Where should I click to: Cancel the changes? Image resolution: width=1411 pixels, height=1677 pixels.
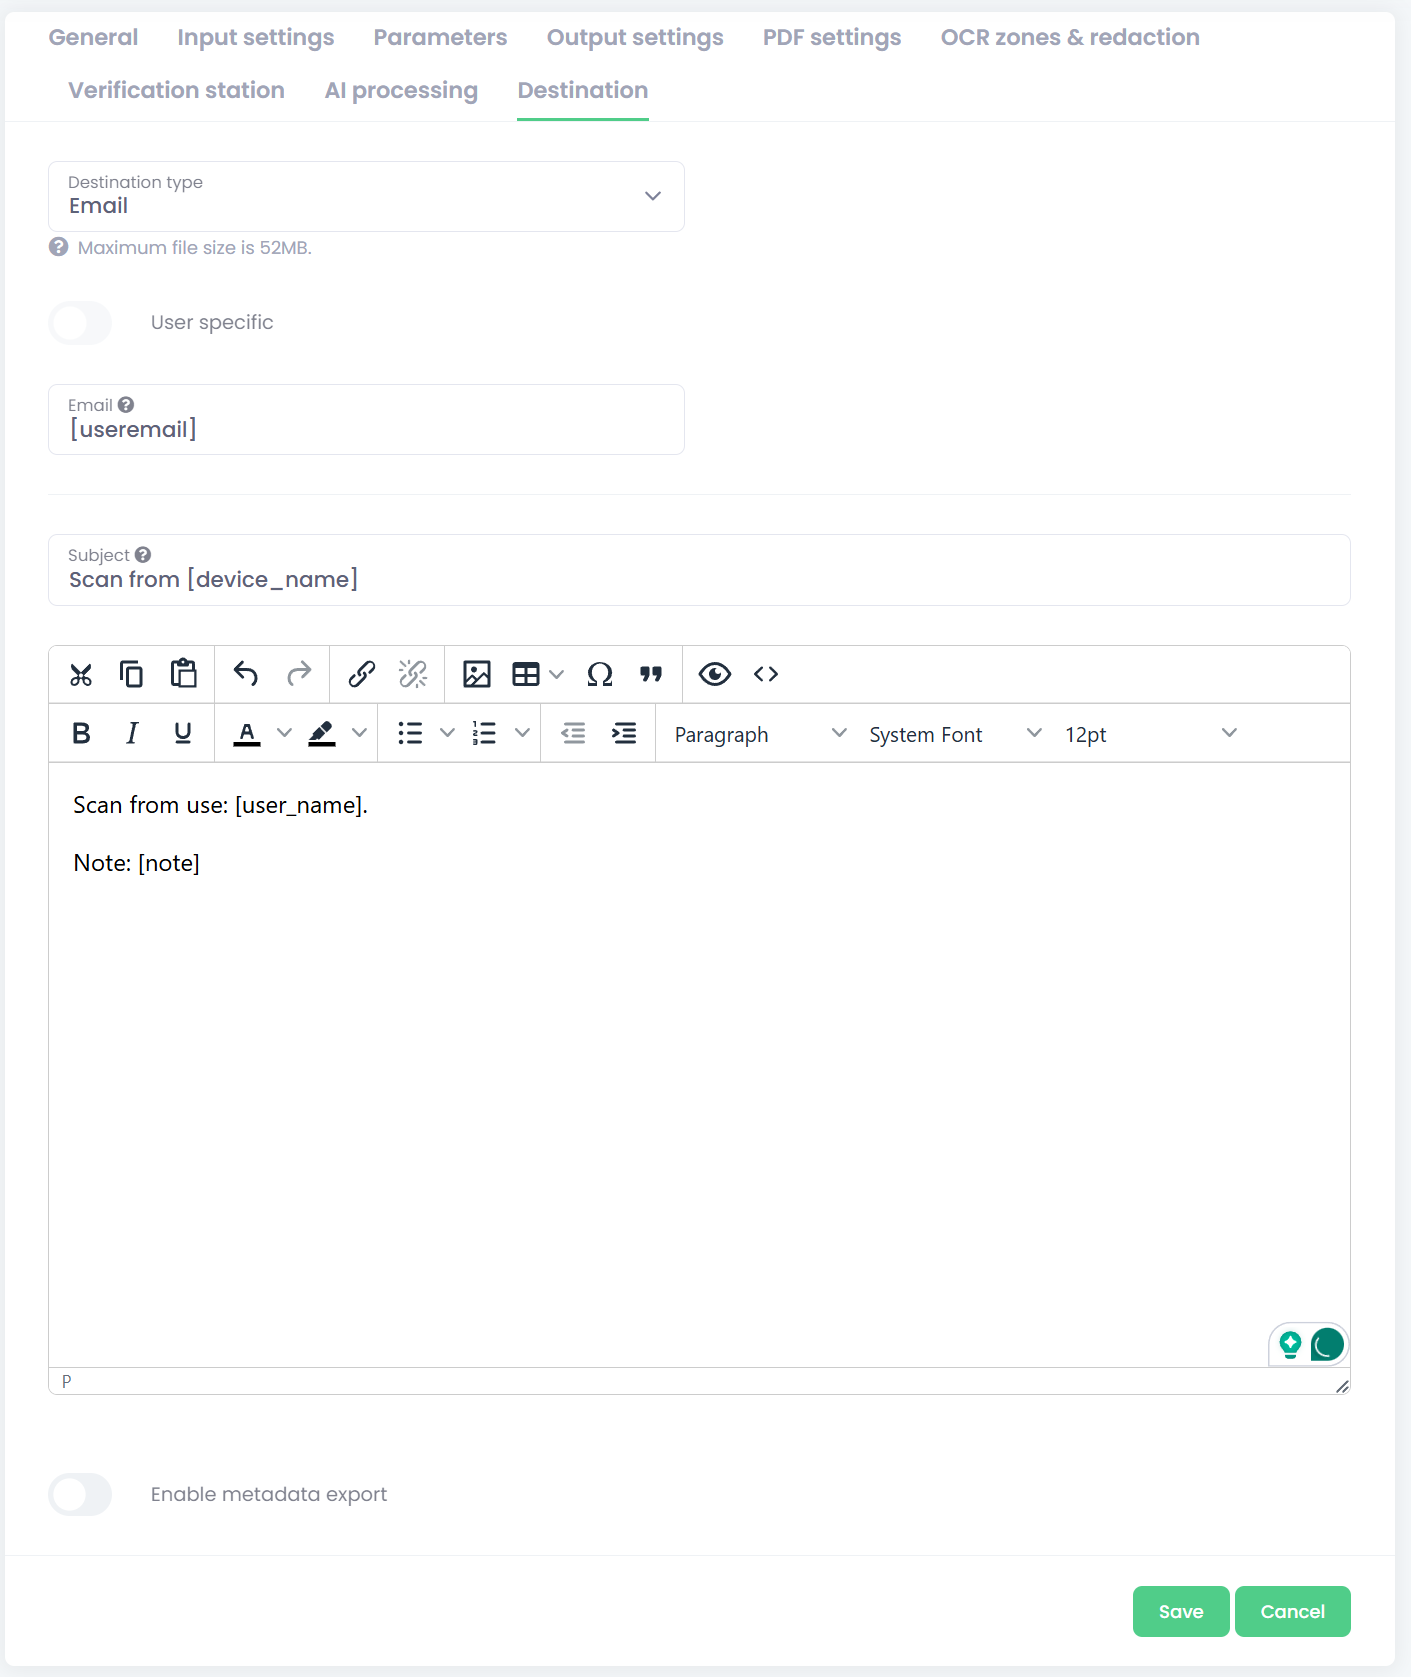tap(1292, 1612)
